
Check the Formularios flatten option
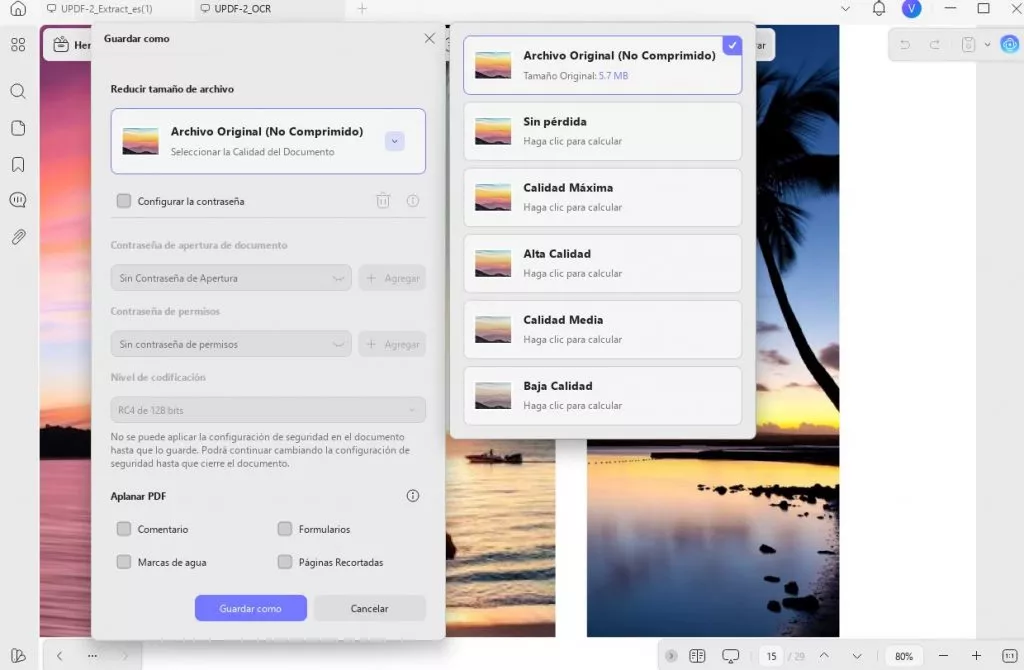coord(285,529)
